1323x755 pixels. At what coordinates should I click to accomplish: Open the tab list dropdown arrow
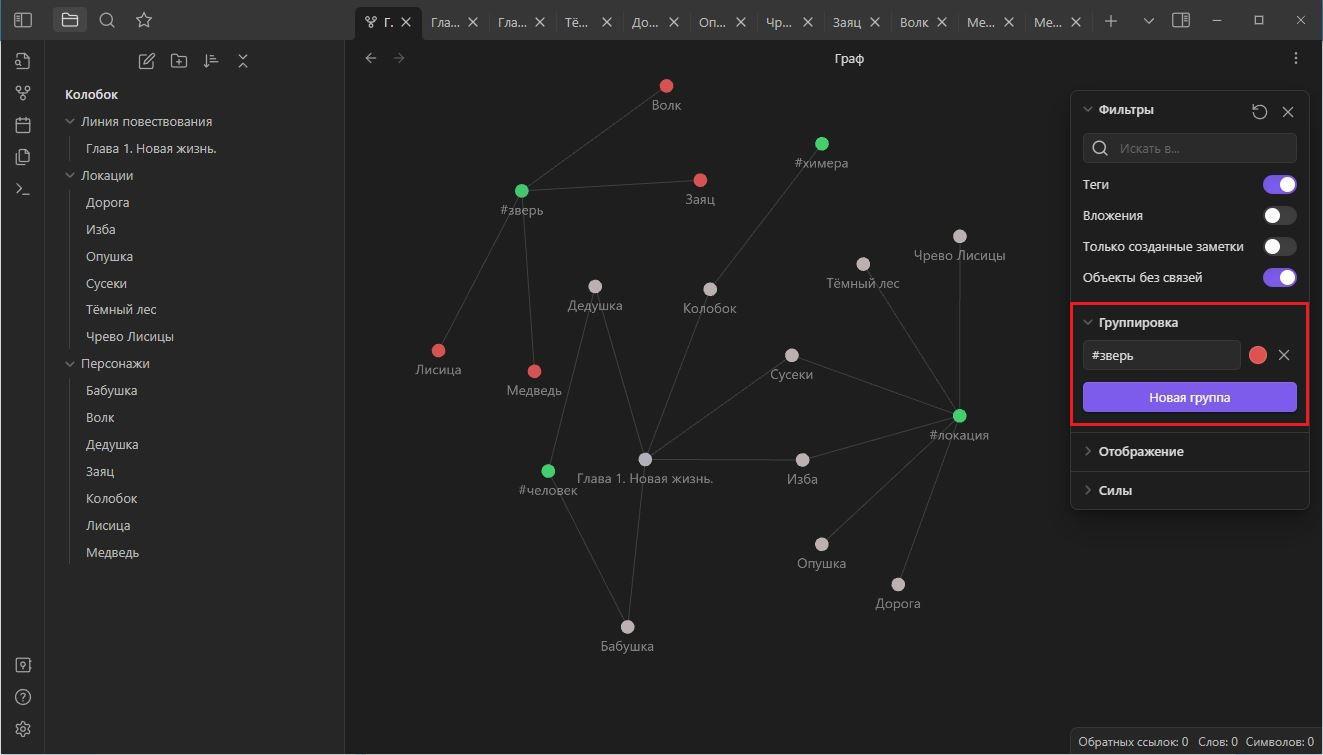tap(1148, 21)
